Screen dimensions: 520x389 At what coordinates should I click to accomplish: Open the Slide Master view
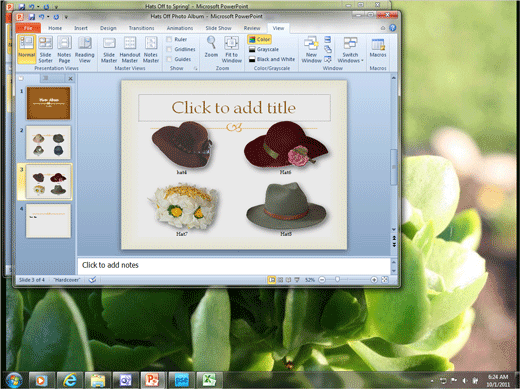(x=109, y=50)
